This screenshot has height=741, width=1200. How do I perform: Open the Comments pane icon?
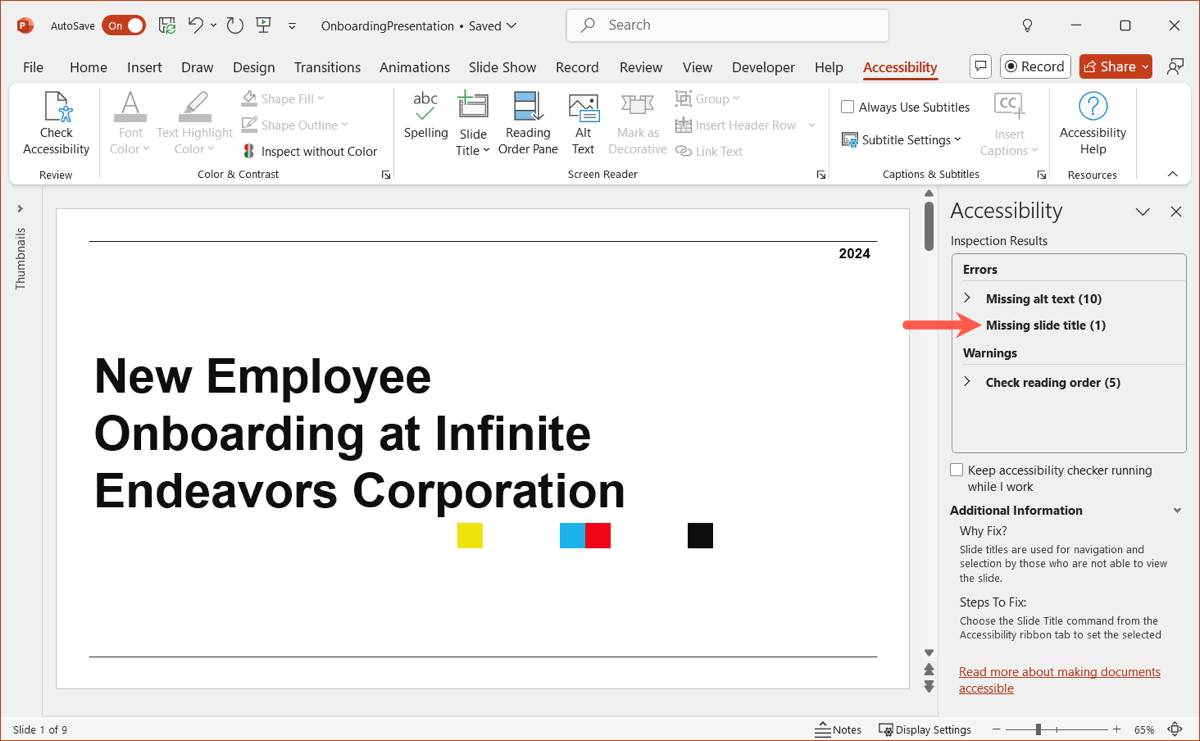point(981,66)
